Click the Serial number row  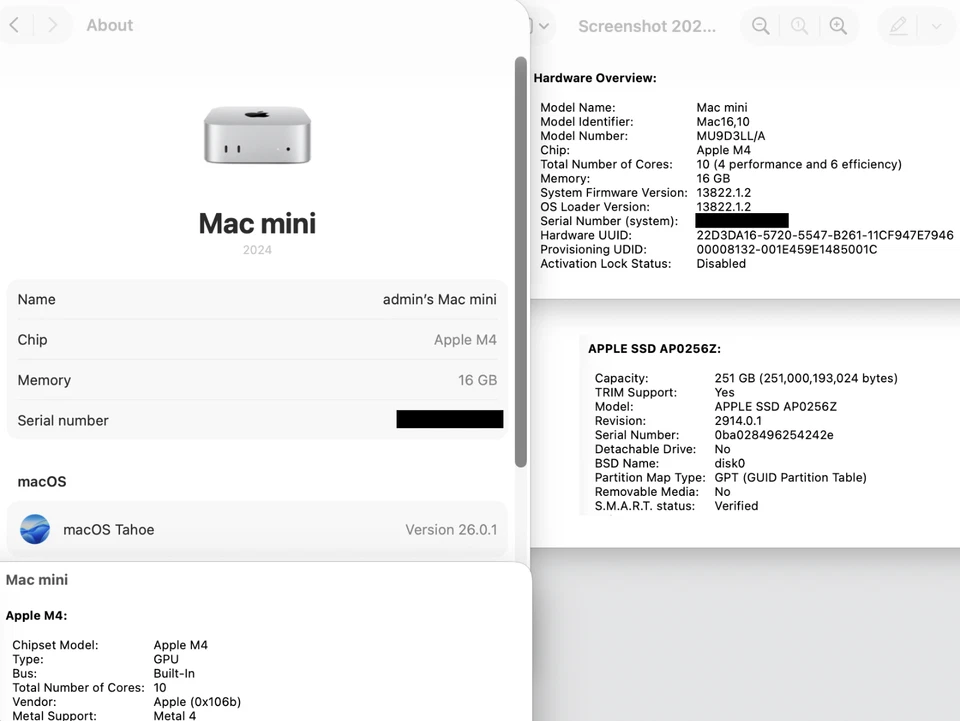pos(257,420)
